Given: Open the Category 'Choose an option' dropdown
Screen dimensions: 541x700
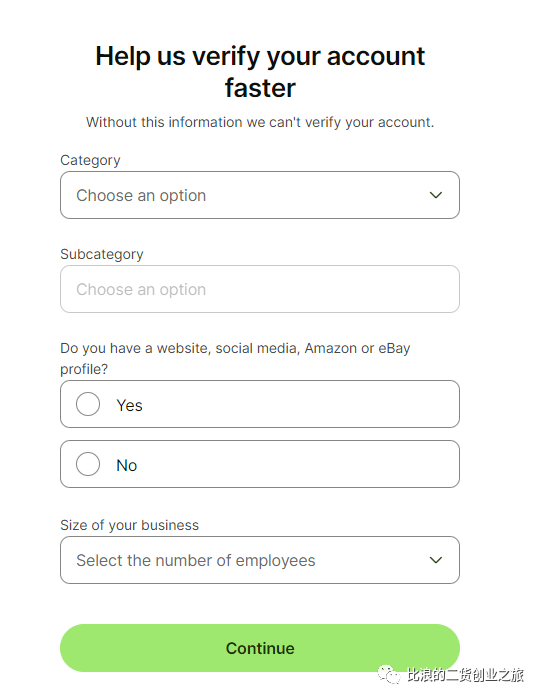Looking at the screenshot, I should (260, 195).
